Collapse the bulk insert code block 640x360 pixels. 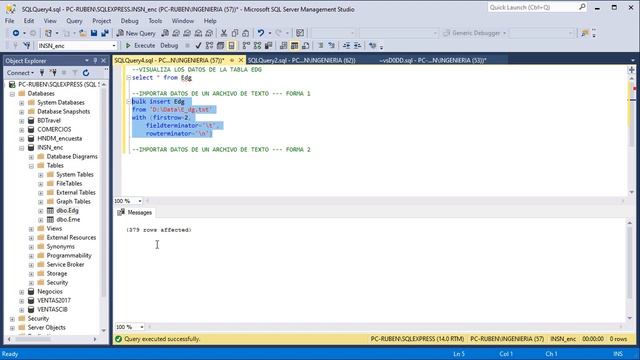point(129,102)
